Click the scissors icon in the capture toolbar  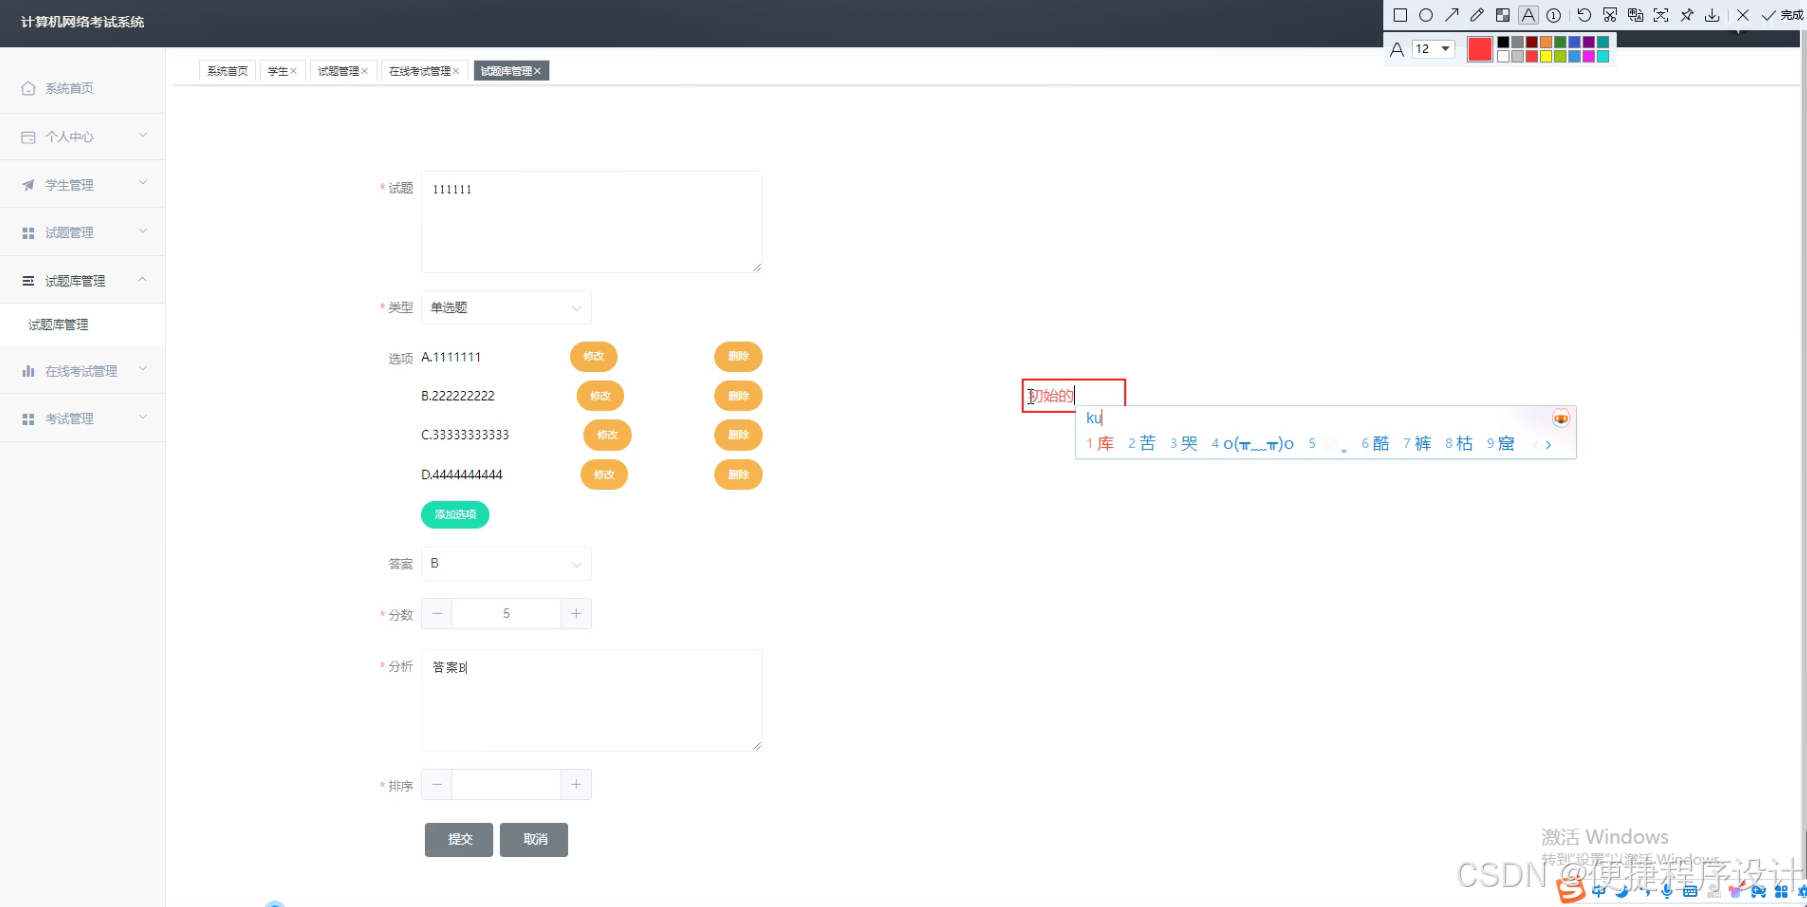click(1610, 15)
